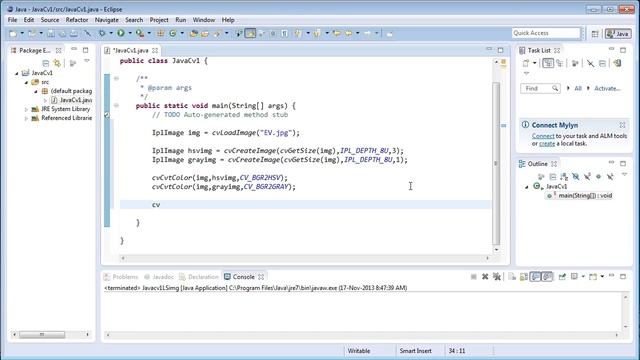
Task: Open the Source menu
Action: coord(50,20)
